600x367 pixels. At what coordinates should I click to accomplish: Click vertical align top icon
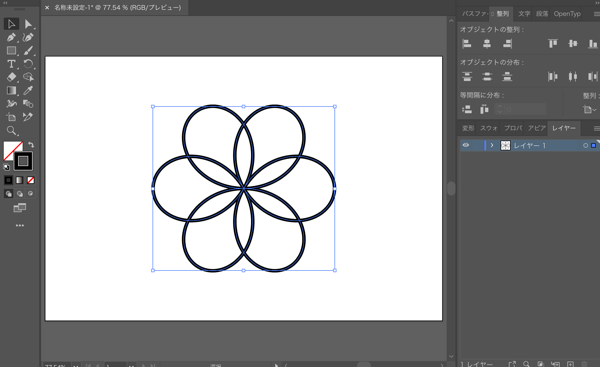tap(553, 44)
